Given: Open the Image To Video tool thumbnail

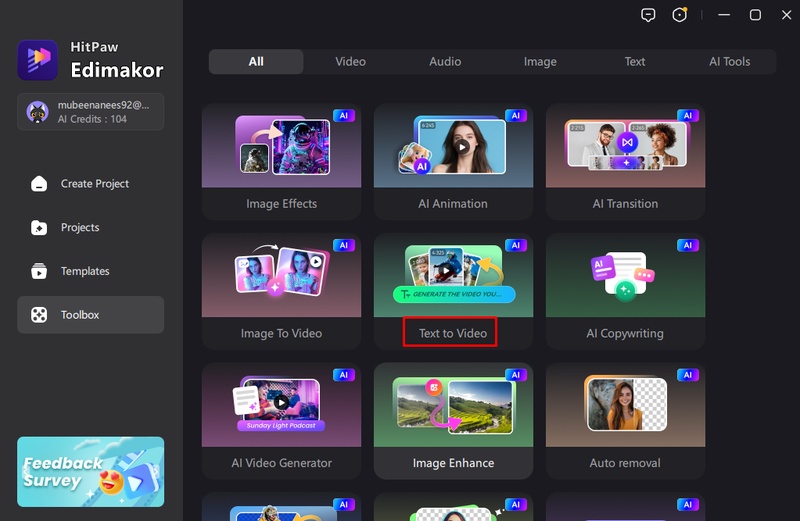Looking at the screenshot, I should tap(282, 275).
